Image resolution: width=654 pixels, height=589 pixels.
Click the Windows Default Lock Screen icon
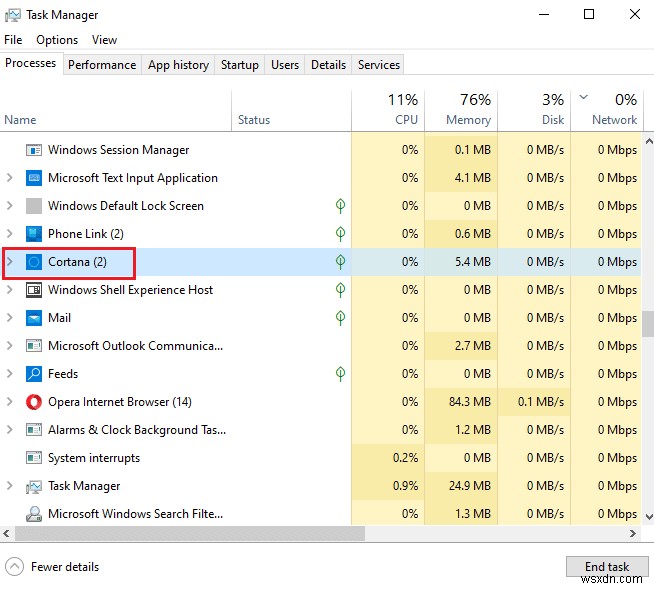click(33, 206)
